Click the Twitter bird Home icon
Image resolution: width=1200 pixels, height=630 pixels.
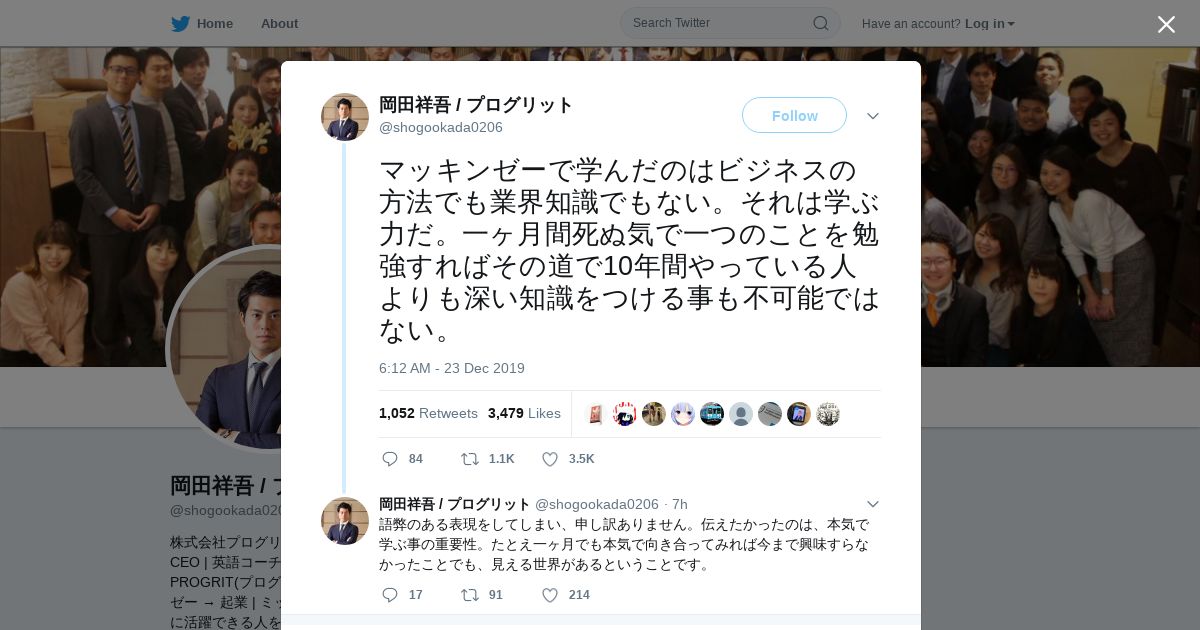(x=180, y=24)
